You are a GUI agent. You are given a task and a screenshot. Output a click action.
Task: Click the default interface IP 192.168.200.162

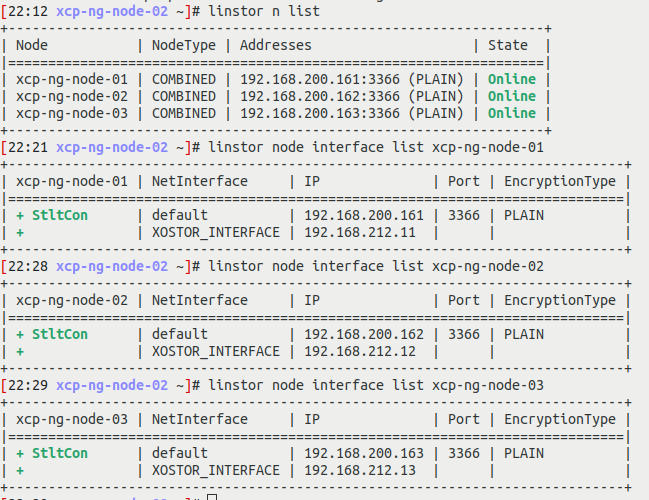pyautogui.click(x=364, y=334)
